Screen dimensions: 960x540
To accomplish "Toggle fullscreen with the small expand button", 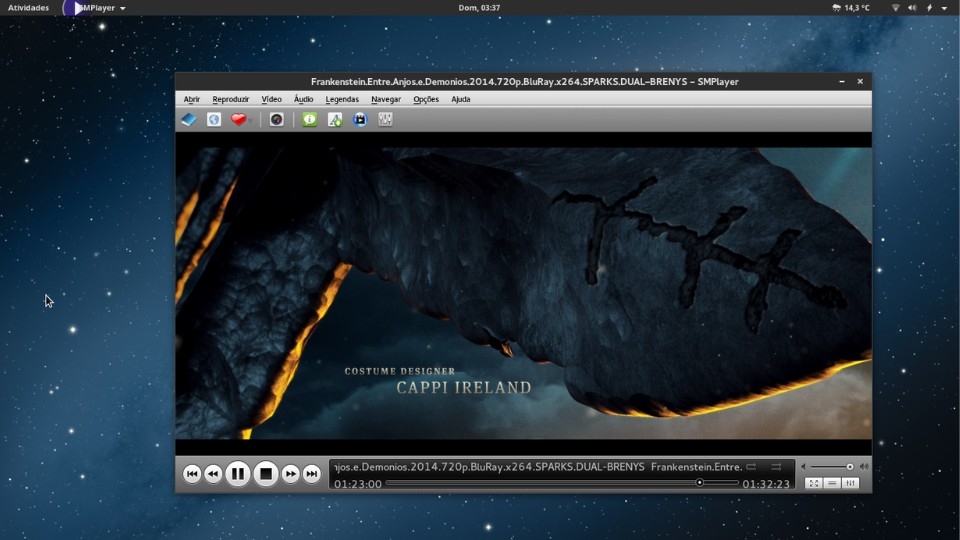I will [x=813, y=483].
